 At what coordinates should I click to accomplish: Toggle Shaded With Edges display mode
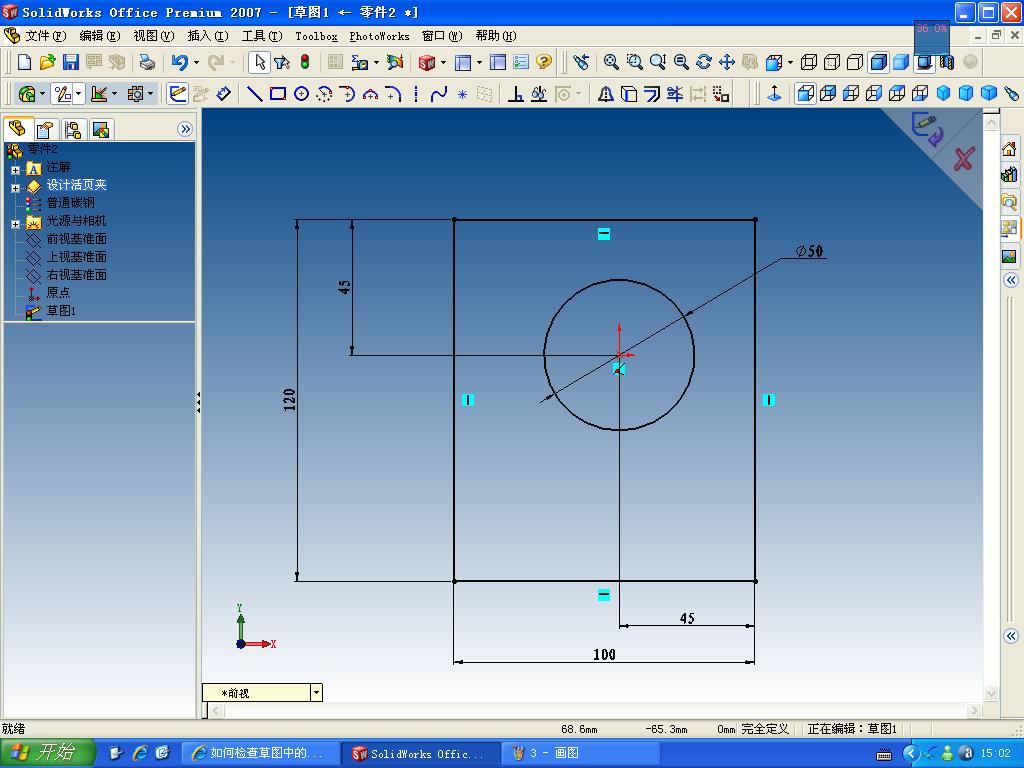coord(878,62)
